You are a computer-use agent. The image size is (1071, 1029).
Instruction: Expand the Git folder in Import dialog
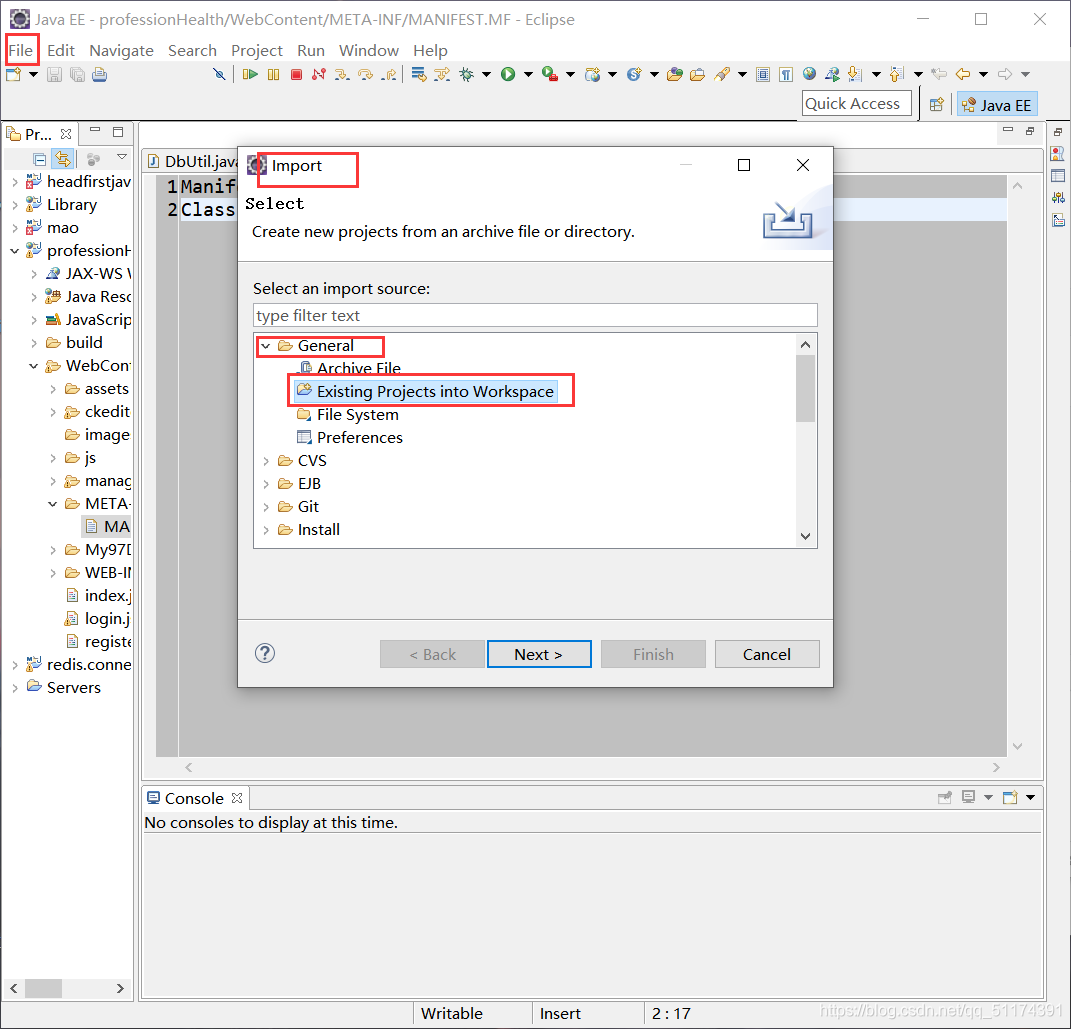(x=266, y=507)
